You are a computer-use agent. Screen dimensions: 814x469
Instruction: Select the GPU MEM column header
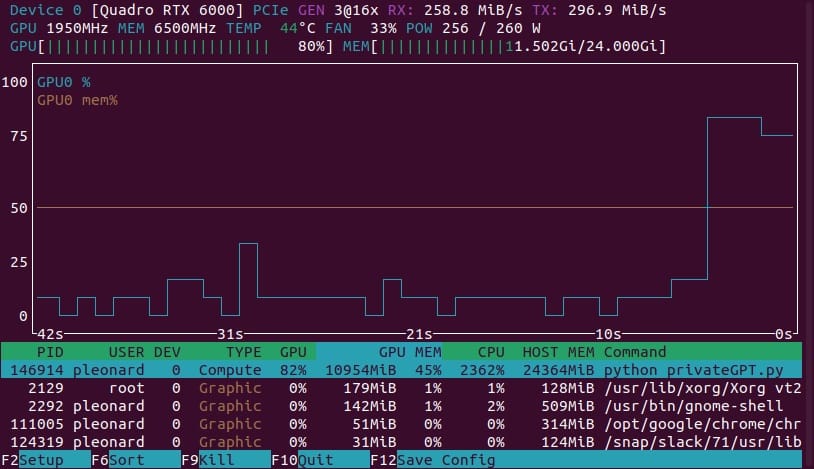(410, 352)
